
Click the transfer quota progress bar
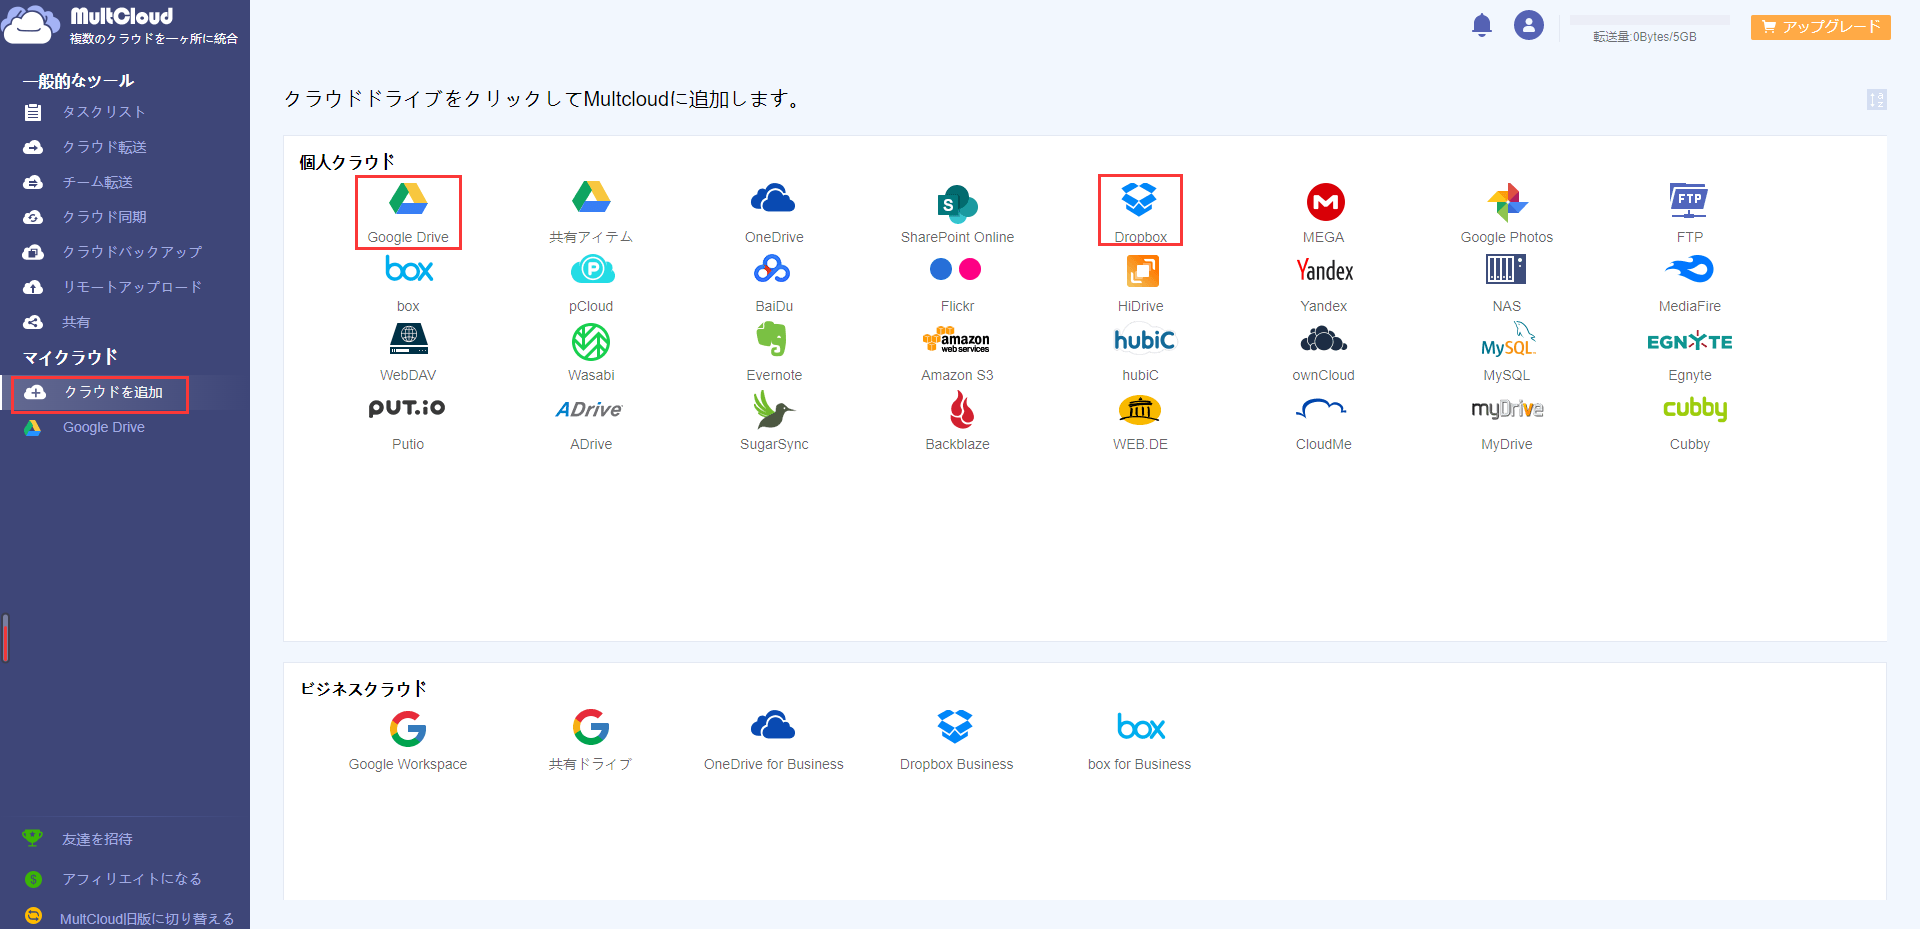(1649, 20)
